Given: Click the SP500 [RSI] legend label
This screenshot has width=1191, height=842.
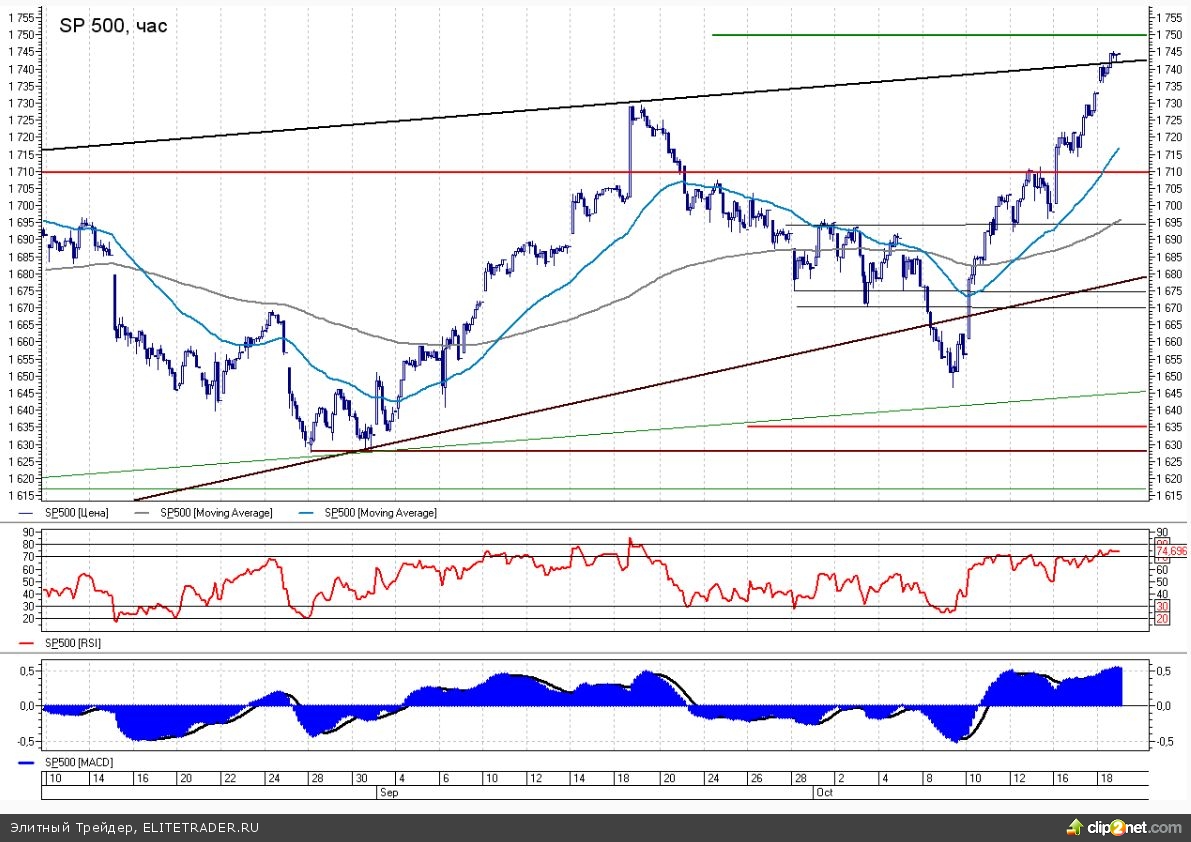Looking at the screenshot, I should coord(72,644).
